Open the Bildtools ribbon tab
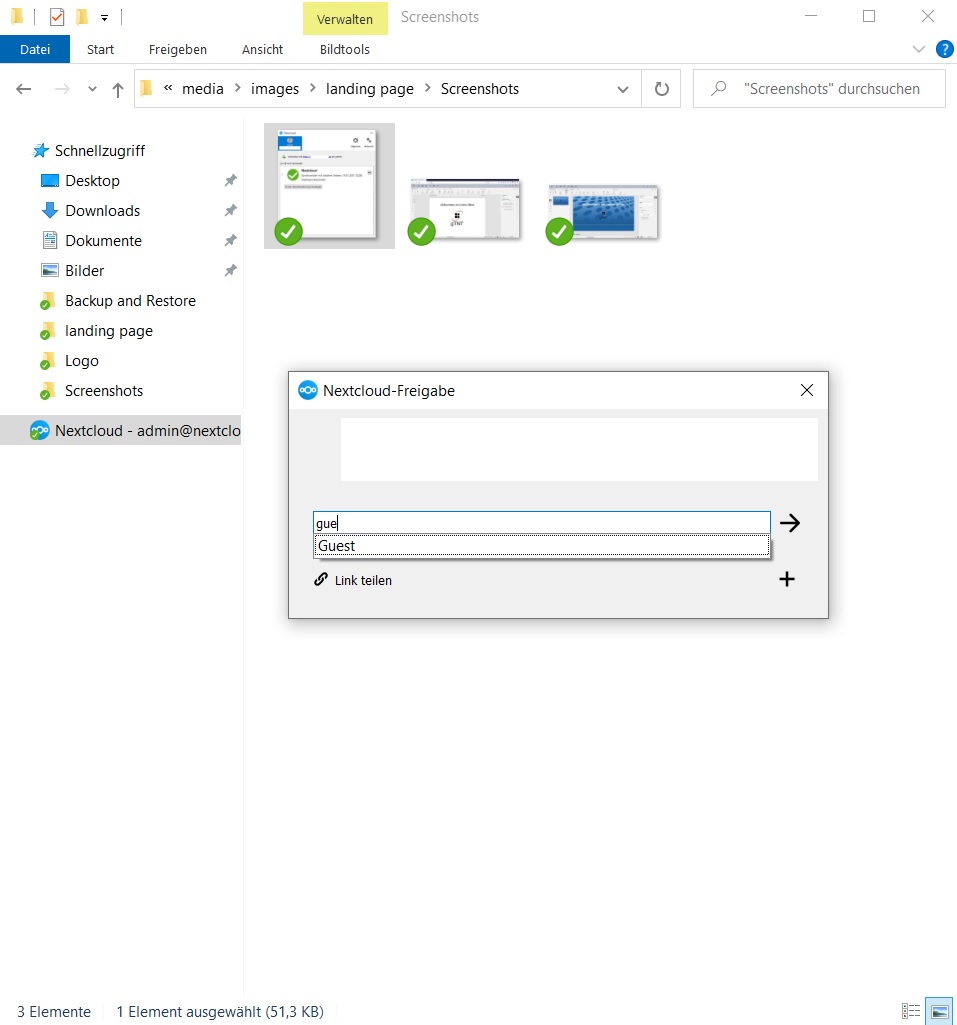Image resolution: width=957 pixels, height=1025 pixels. tap(344, 49)
